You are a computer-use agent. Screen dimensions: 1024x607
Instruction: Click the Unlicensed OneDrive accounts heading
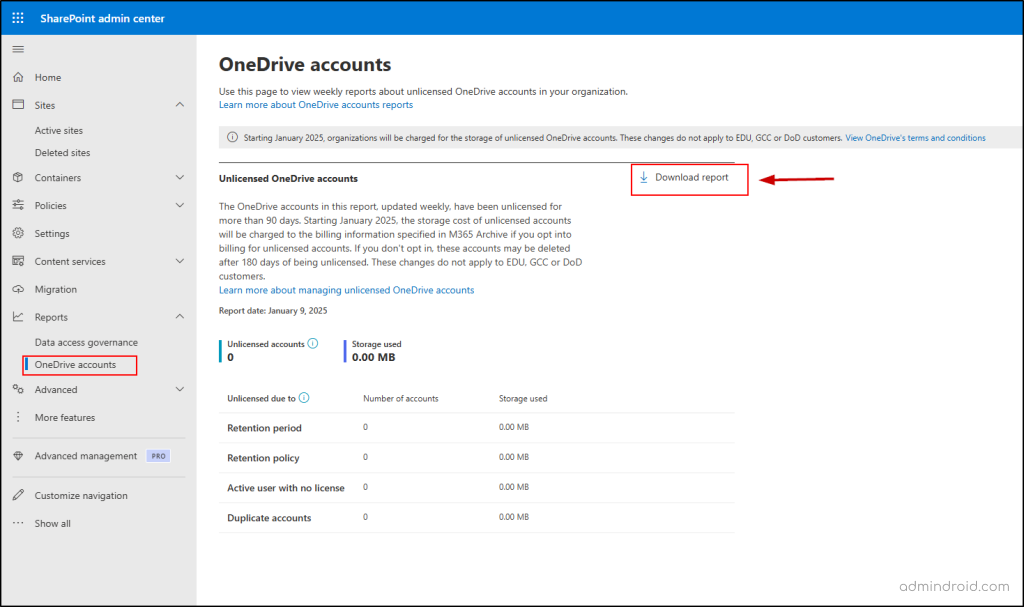click(288, 178)
